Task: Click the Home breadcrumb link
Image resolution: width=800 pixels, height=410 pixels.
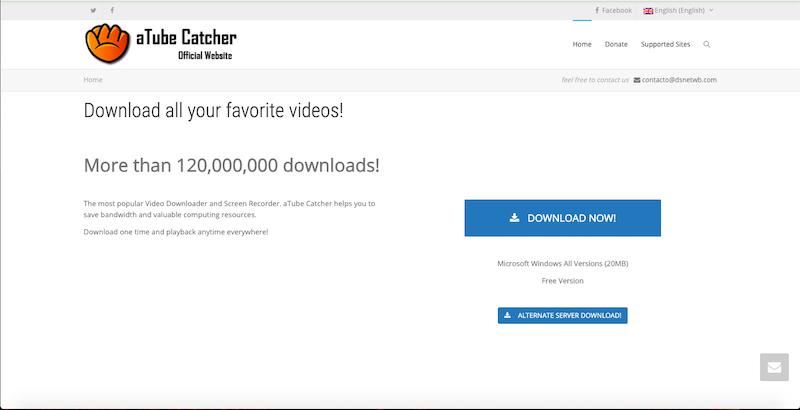Action: coord(93,80)
